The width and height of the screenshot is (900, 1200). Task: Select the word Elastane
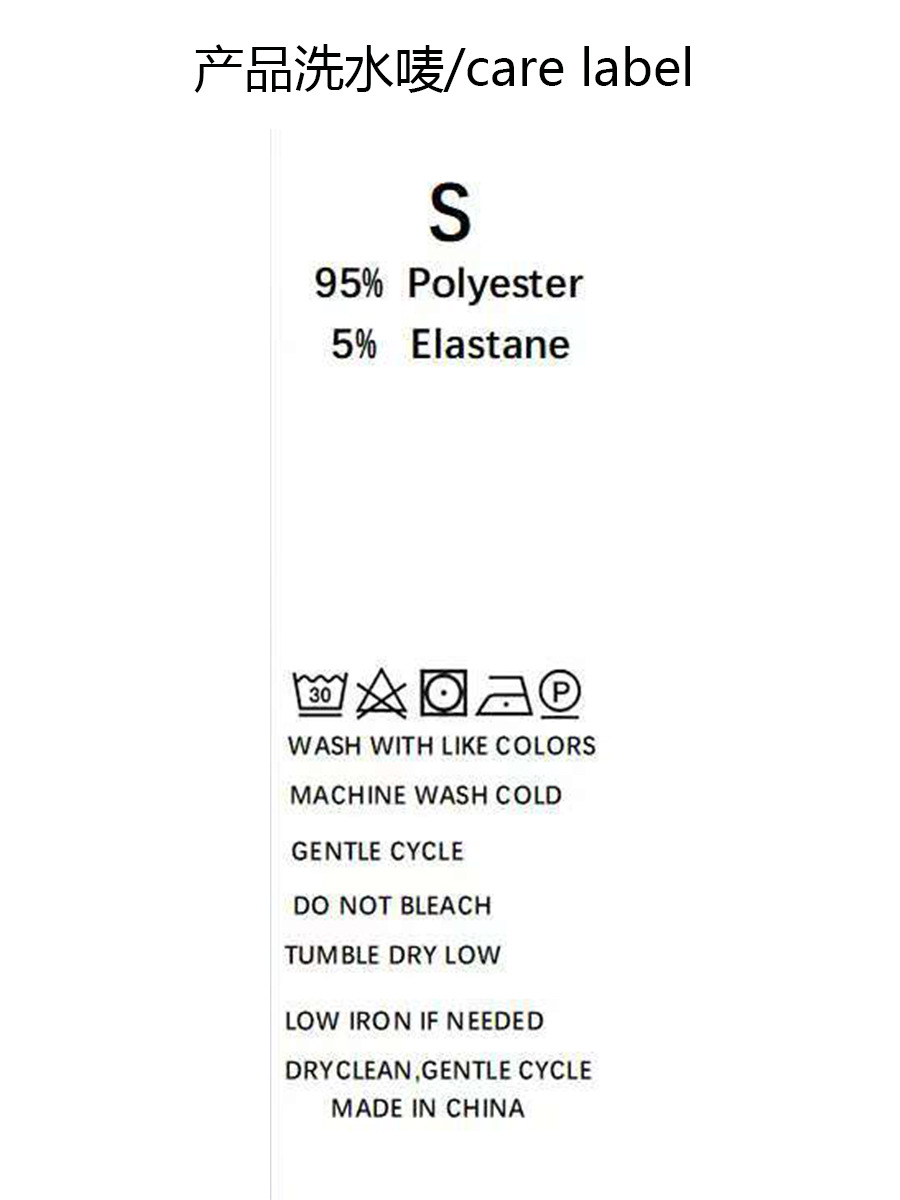click(490, 345)
